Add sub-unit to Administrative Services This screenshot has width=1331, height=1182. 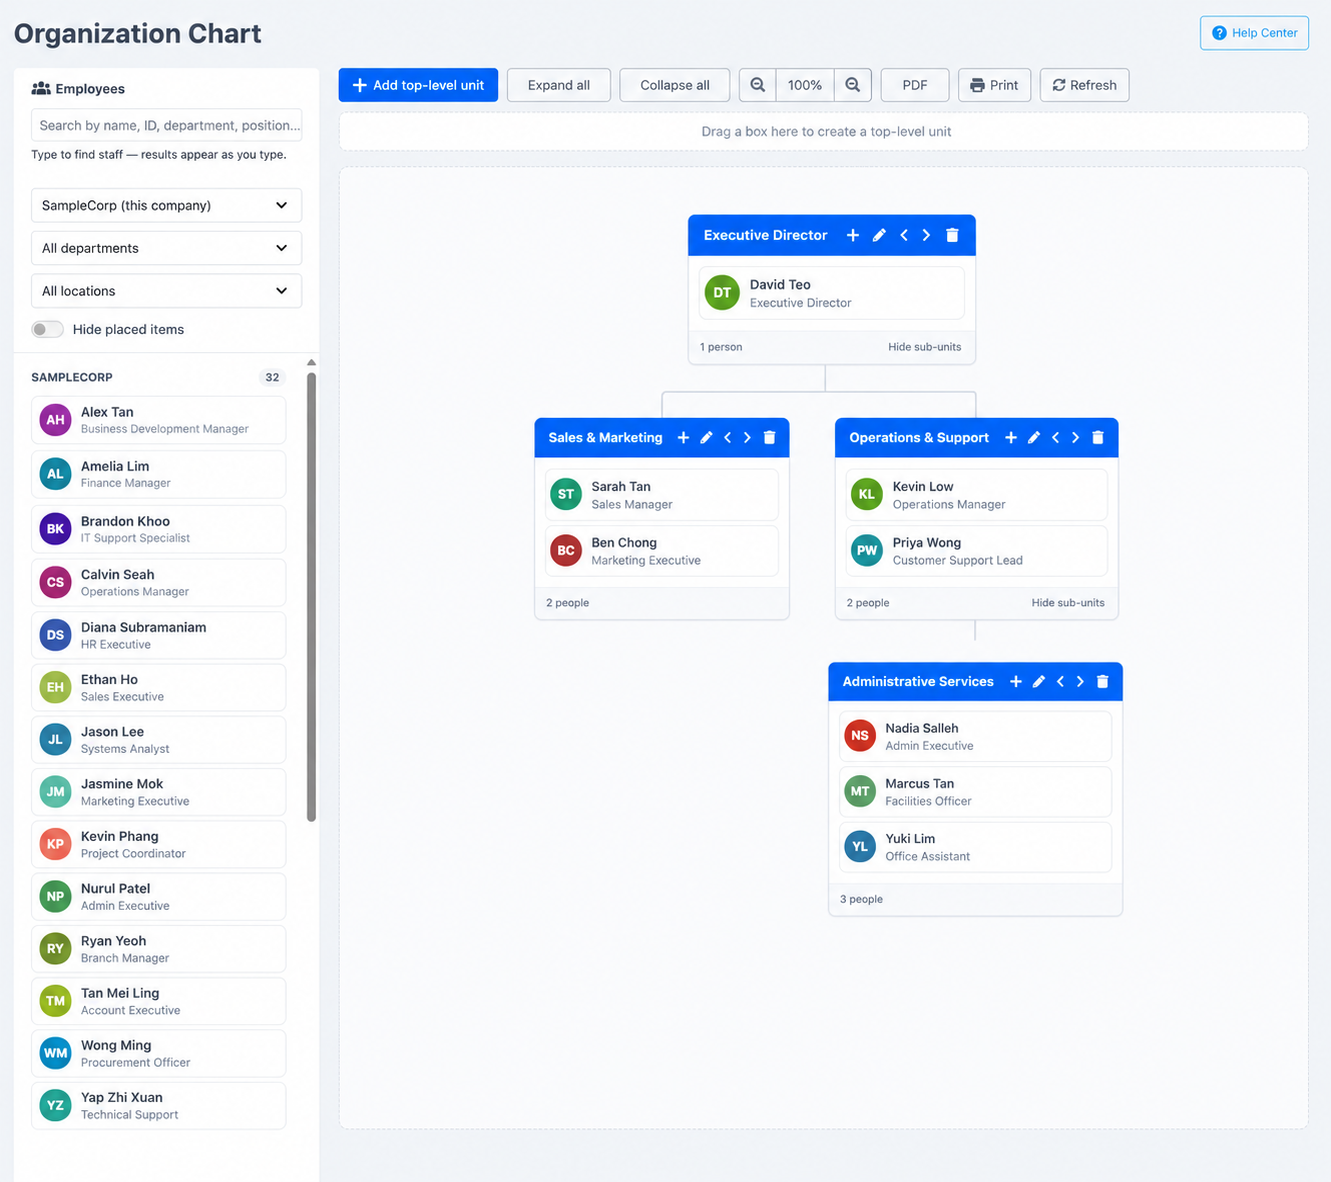1016,682
